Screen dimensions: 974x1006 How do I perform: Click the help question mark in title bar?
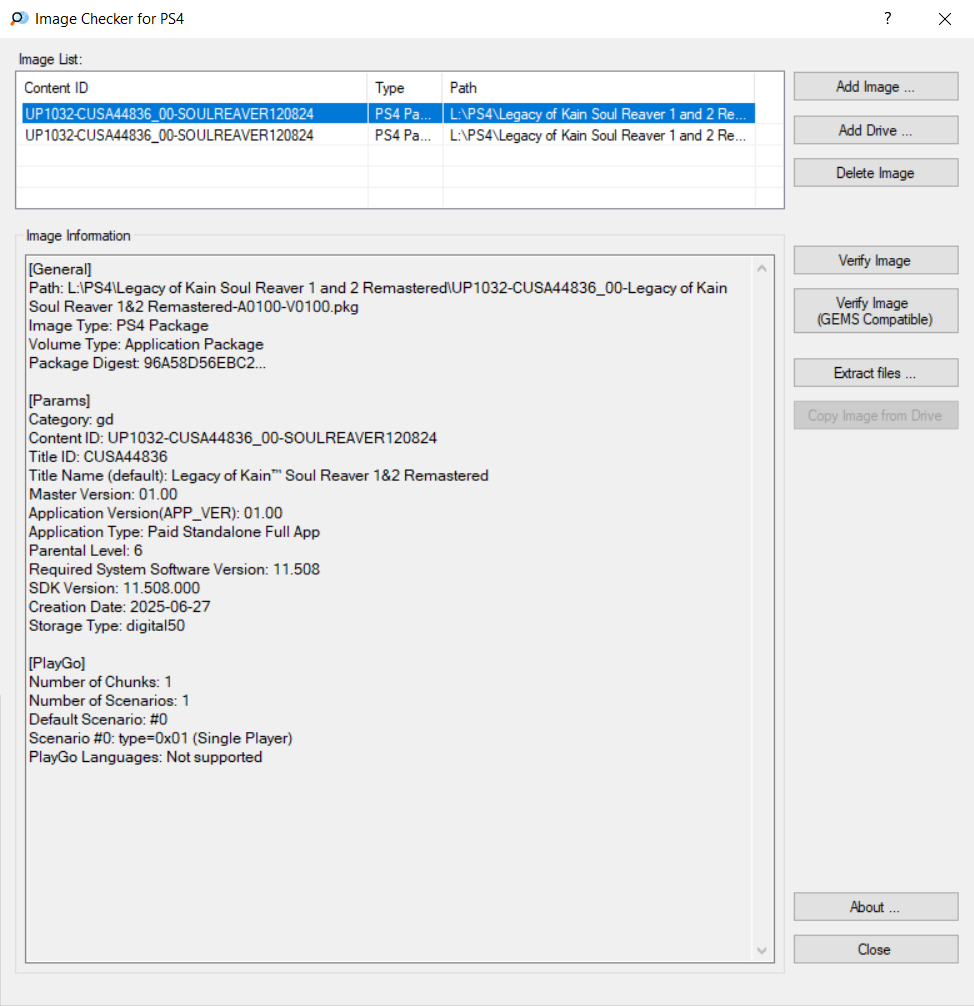coord(887,19)
